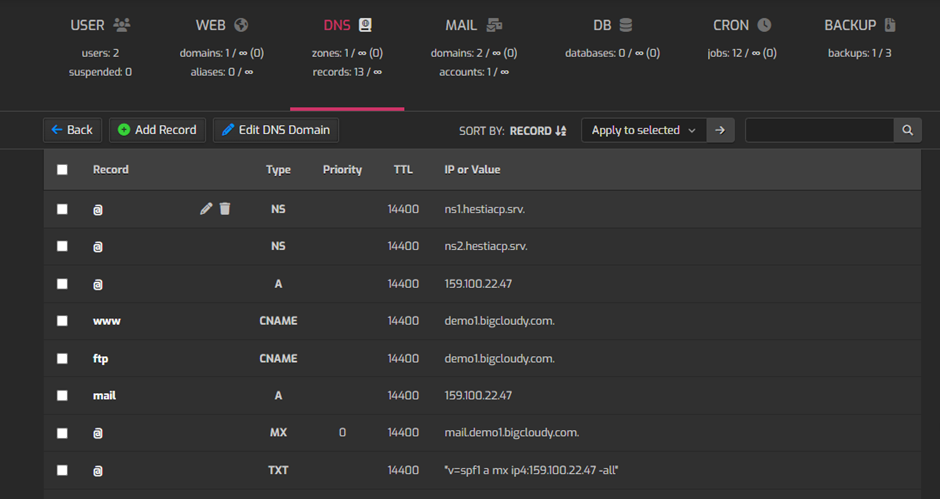
Task: Click inside the search input field
Action: pos(818,130)
